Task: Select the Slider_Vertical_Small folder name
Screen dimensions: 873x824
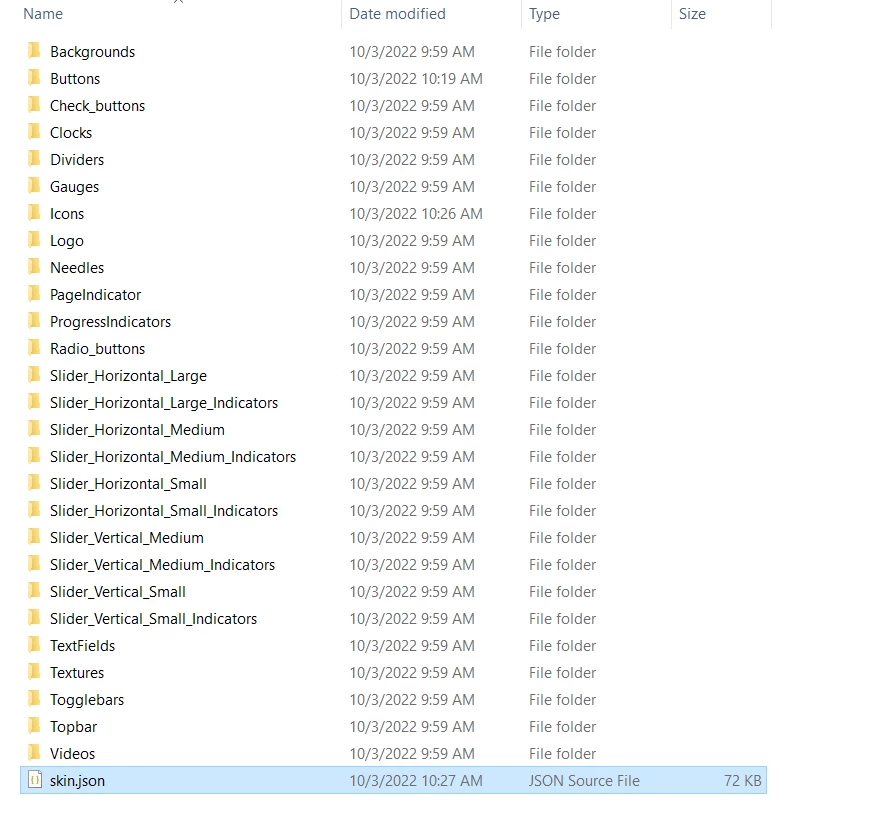Action: tap(117, 592)
